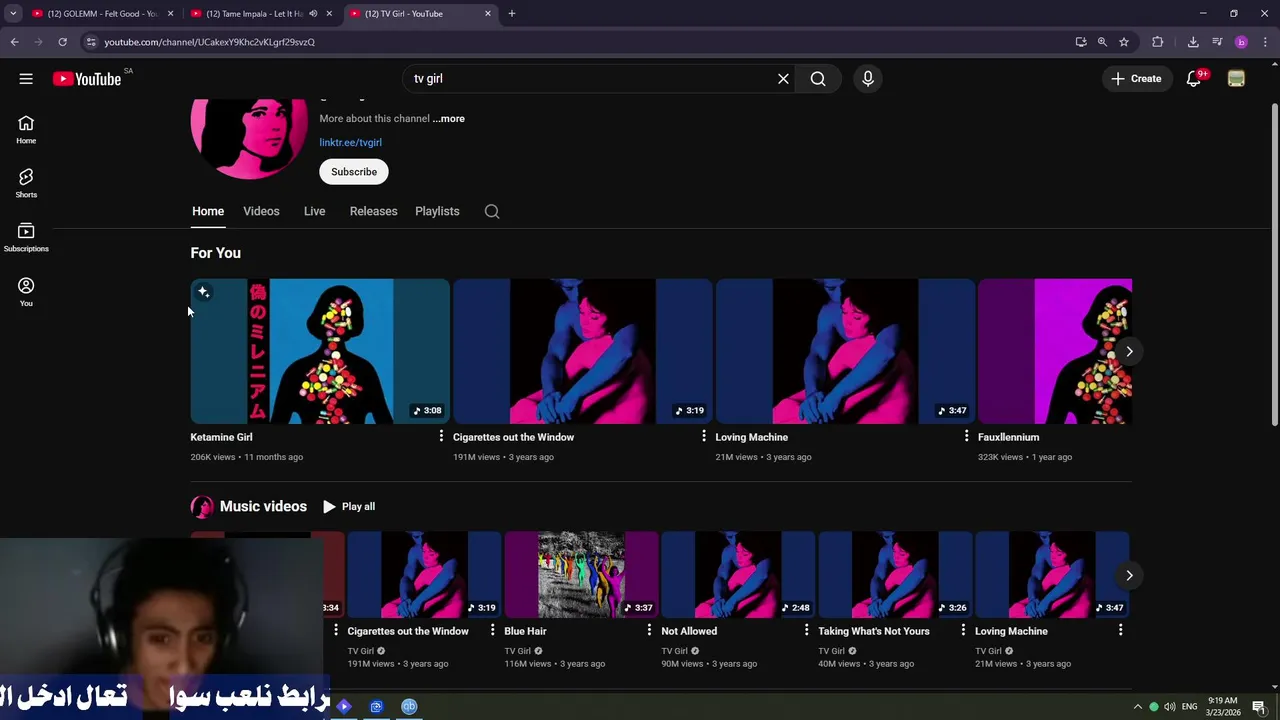Open a new browser tab
Image resolution: width=1280 pixels, height=720 pixels.
[512, 14]
